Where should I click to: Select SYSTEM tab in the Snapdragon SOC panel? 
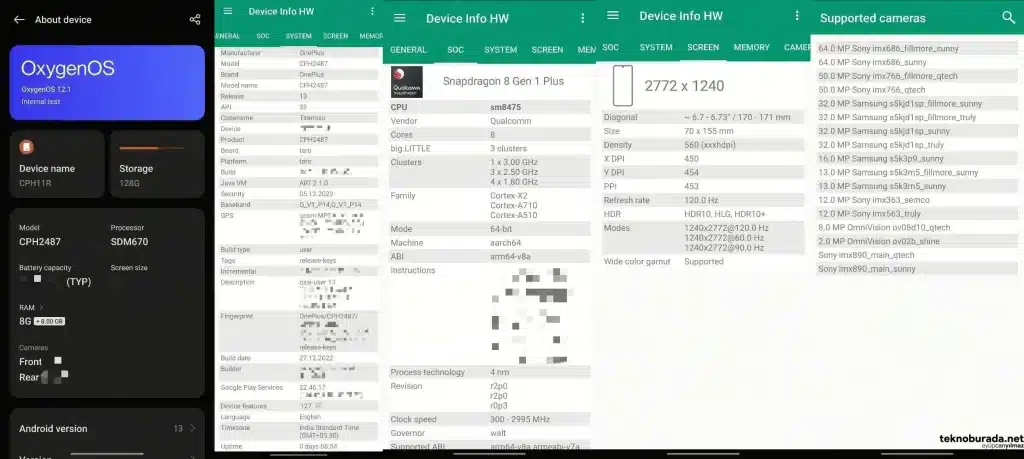click(501, 50)
